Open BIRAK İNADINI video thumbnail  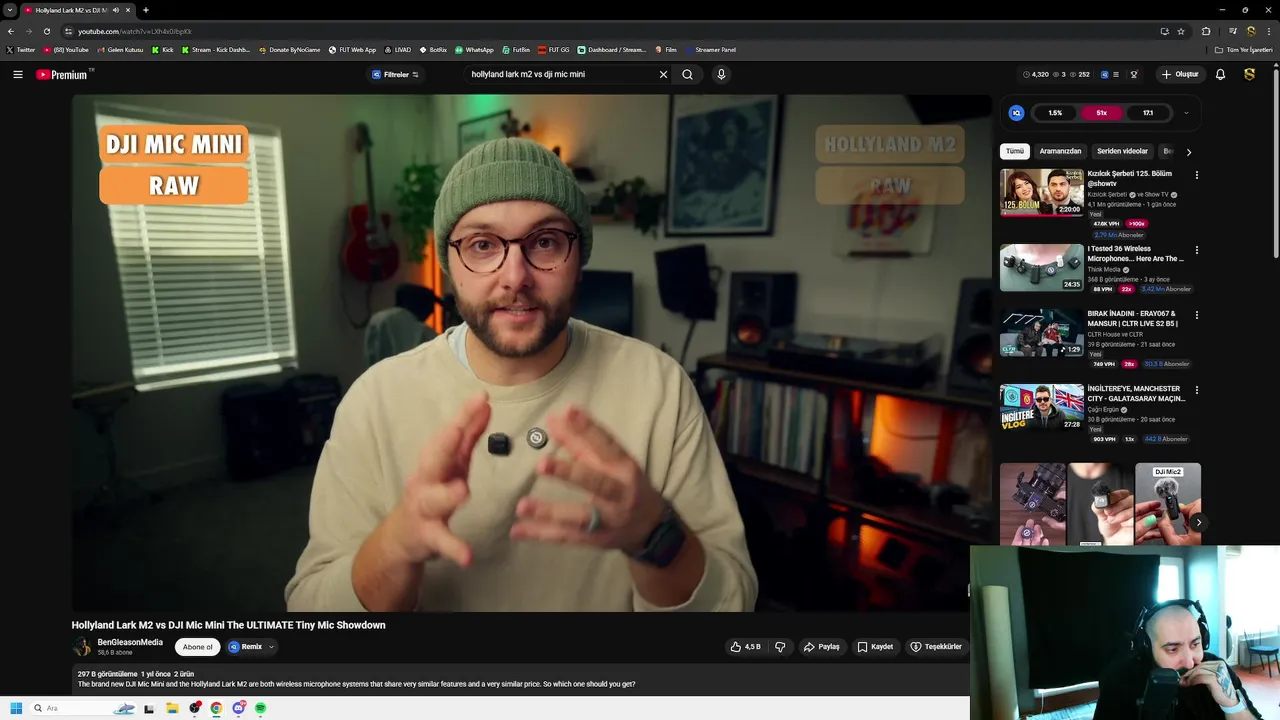tap(1042, 333)
